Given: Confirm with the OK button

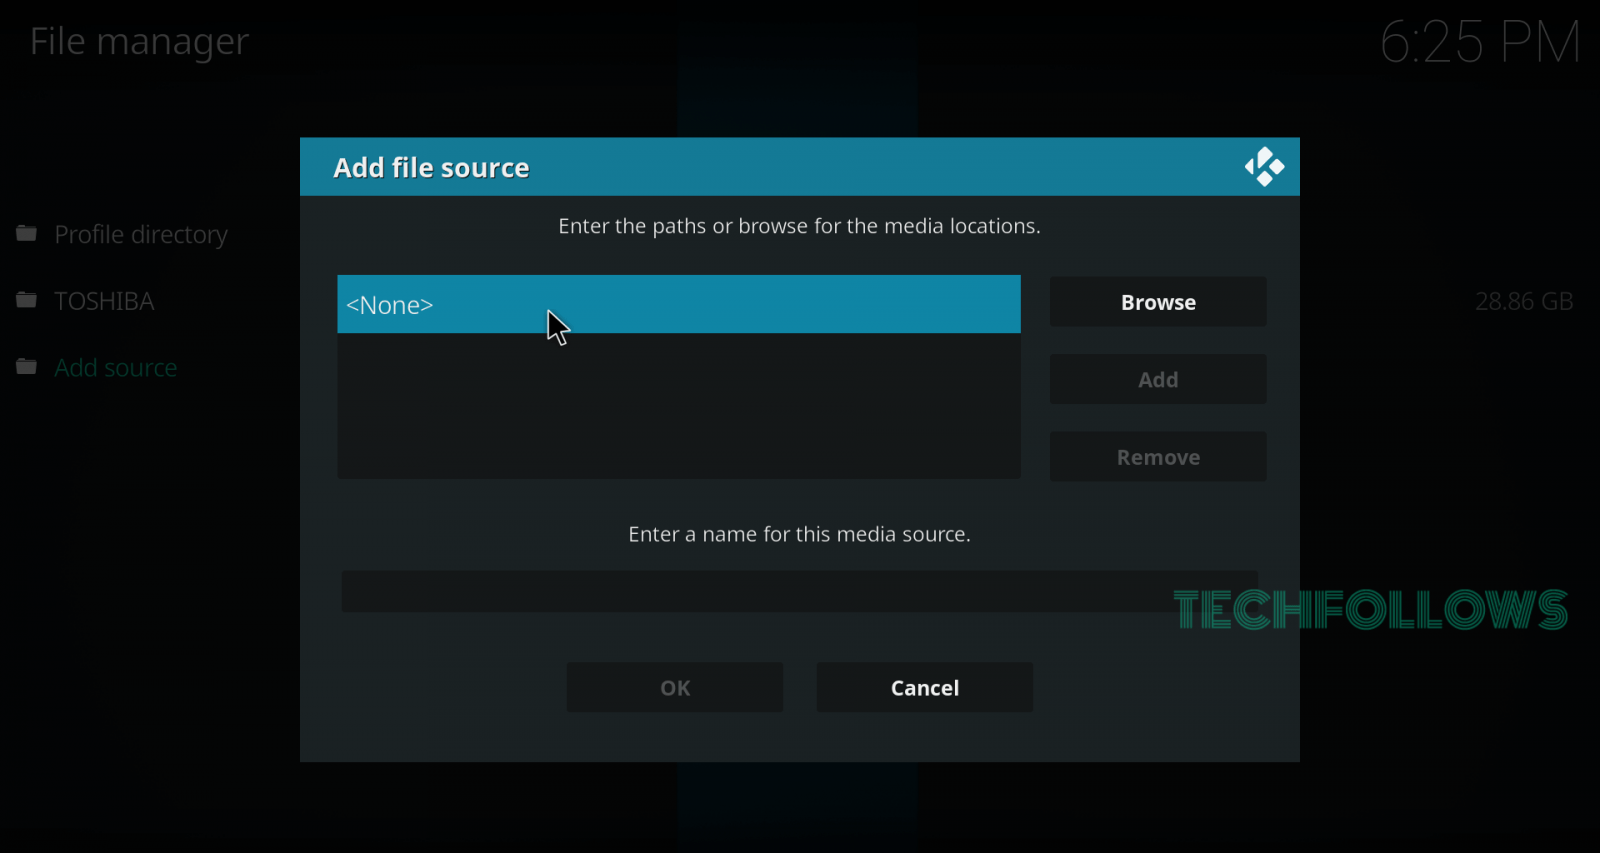Looking at the screenshot, I should [x=675, y=687].
